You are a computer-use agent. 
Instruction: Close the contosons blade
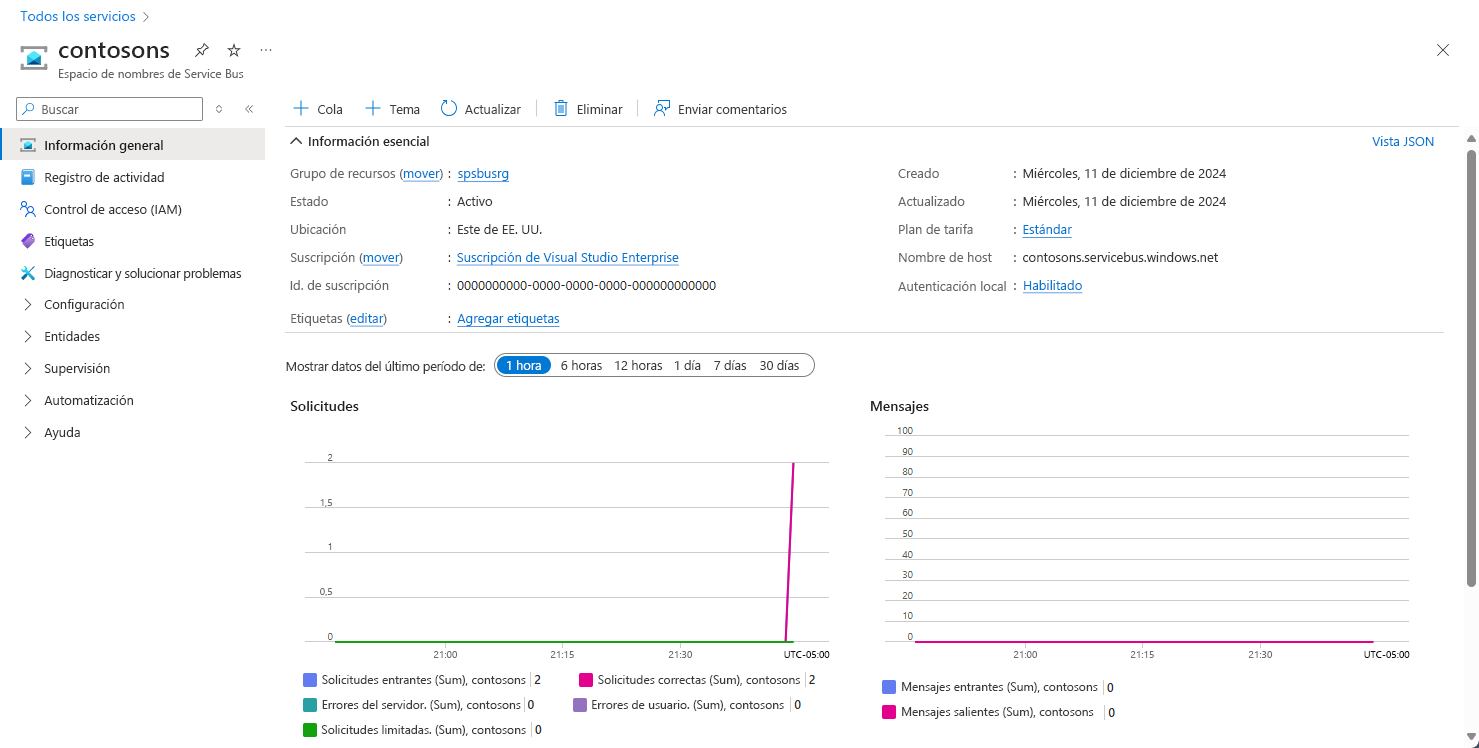(x=1443, y=50)
